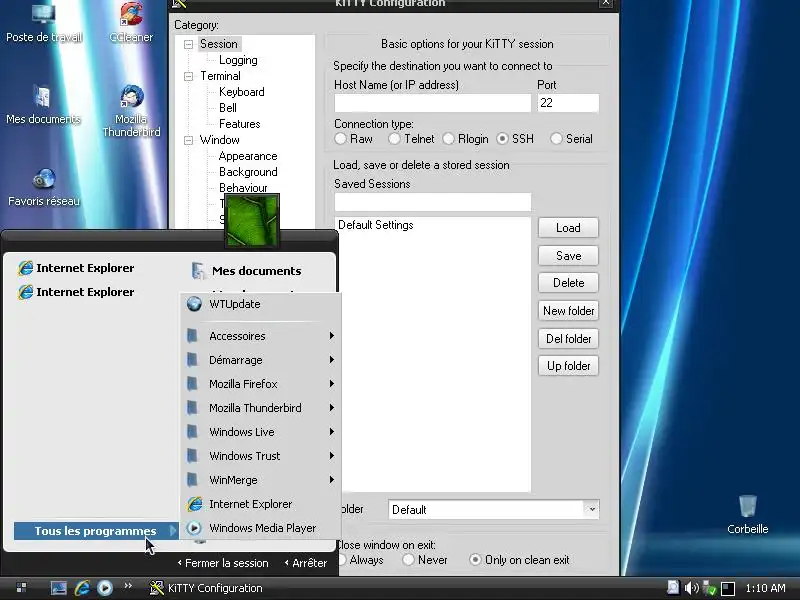Viewport: 800px width, 600px height.
Task: Launch Windows Media Player from quick launch
Action: click(105, 588)
